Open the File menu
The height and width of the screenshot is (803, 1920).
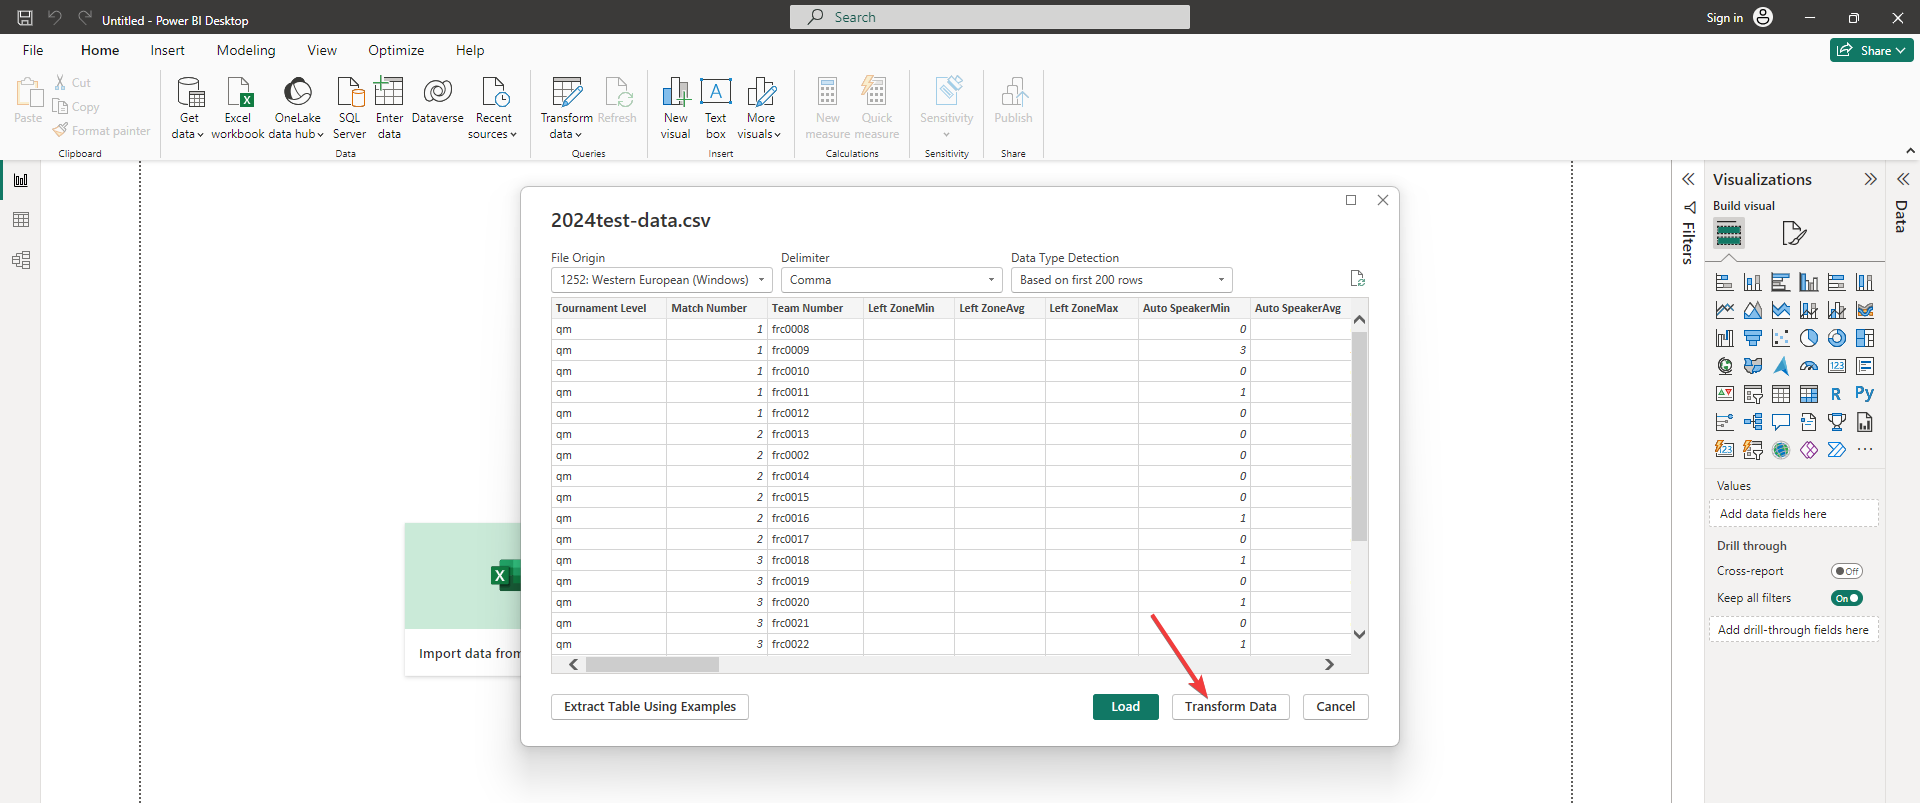click(x=33, y=50)
